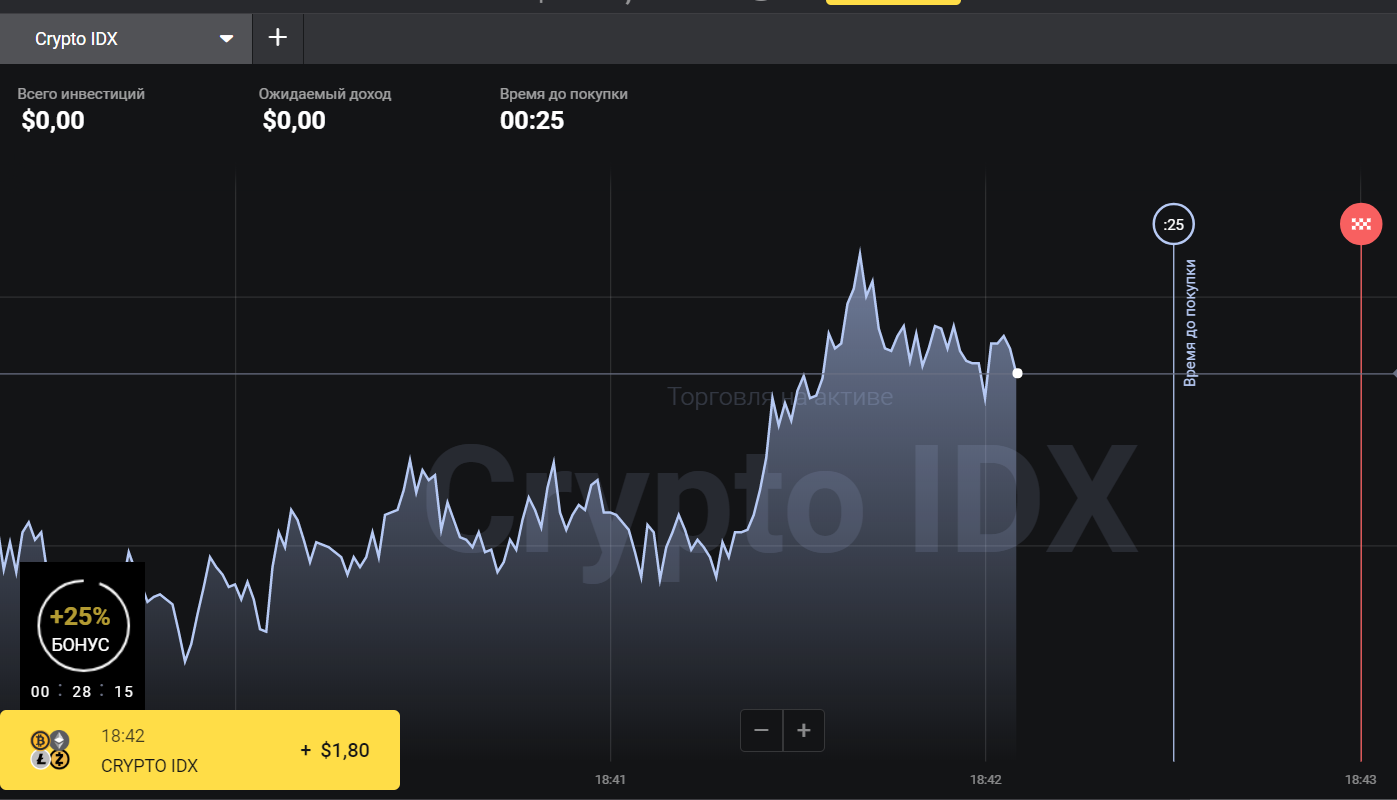Expand the Crypto IDX dropdown arrow
The image size is (1397, 800).
click(227, 39)
